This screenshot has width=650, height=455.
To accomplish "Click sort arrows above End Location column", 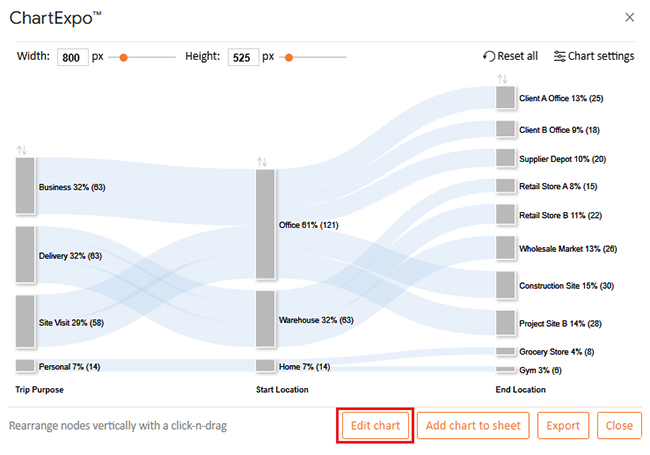I will point(502,79).
